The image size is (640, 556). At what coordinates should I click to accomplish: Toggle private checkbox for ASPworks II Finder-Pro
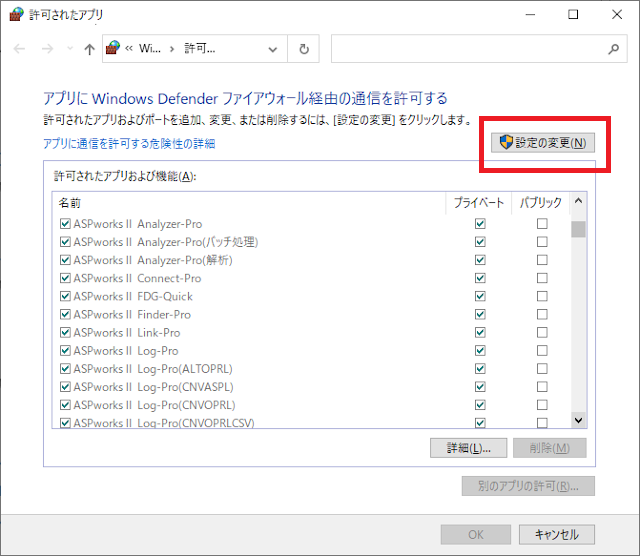(x=480, y=314)
